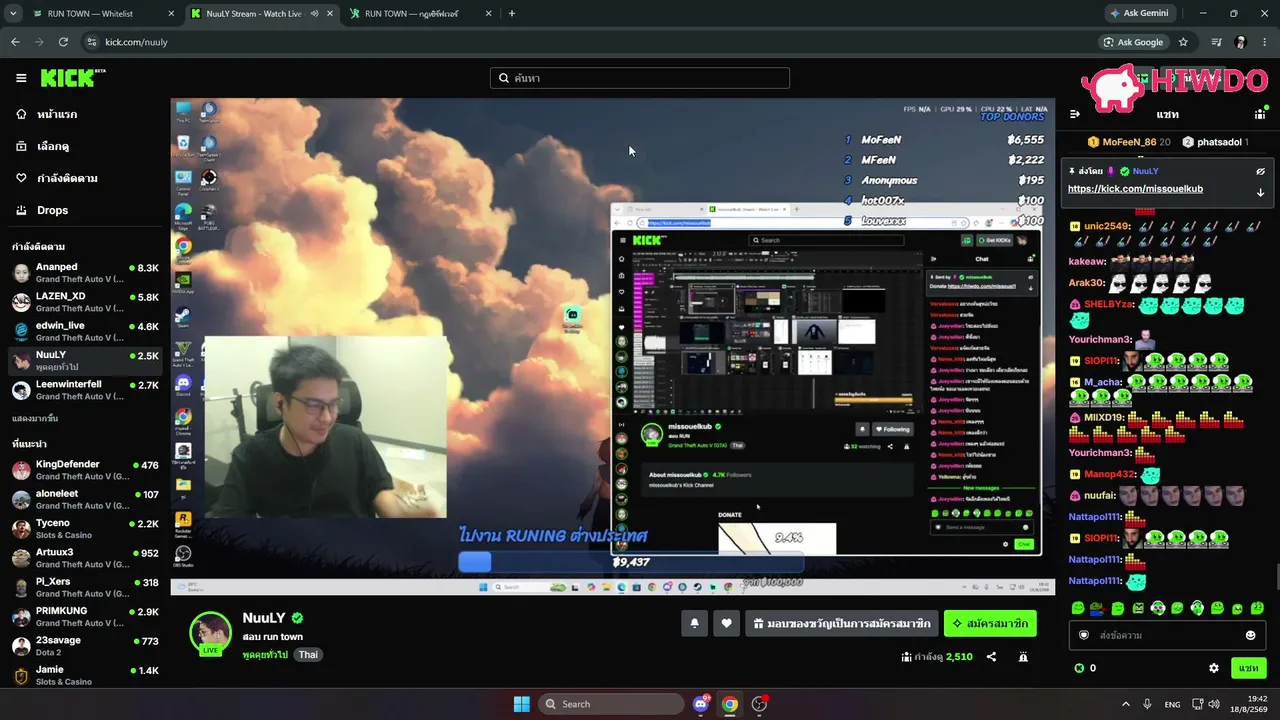Image resolution: width=1280 pixels, height=720 pixels.
Task: Go to Kick home via the logo
Action: [73, 78]
